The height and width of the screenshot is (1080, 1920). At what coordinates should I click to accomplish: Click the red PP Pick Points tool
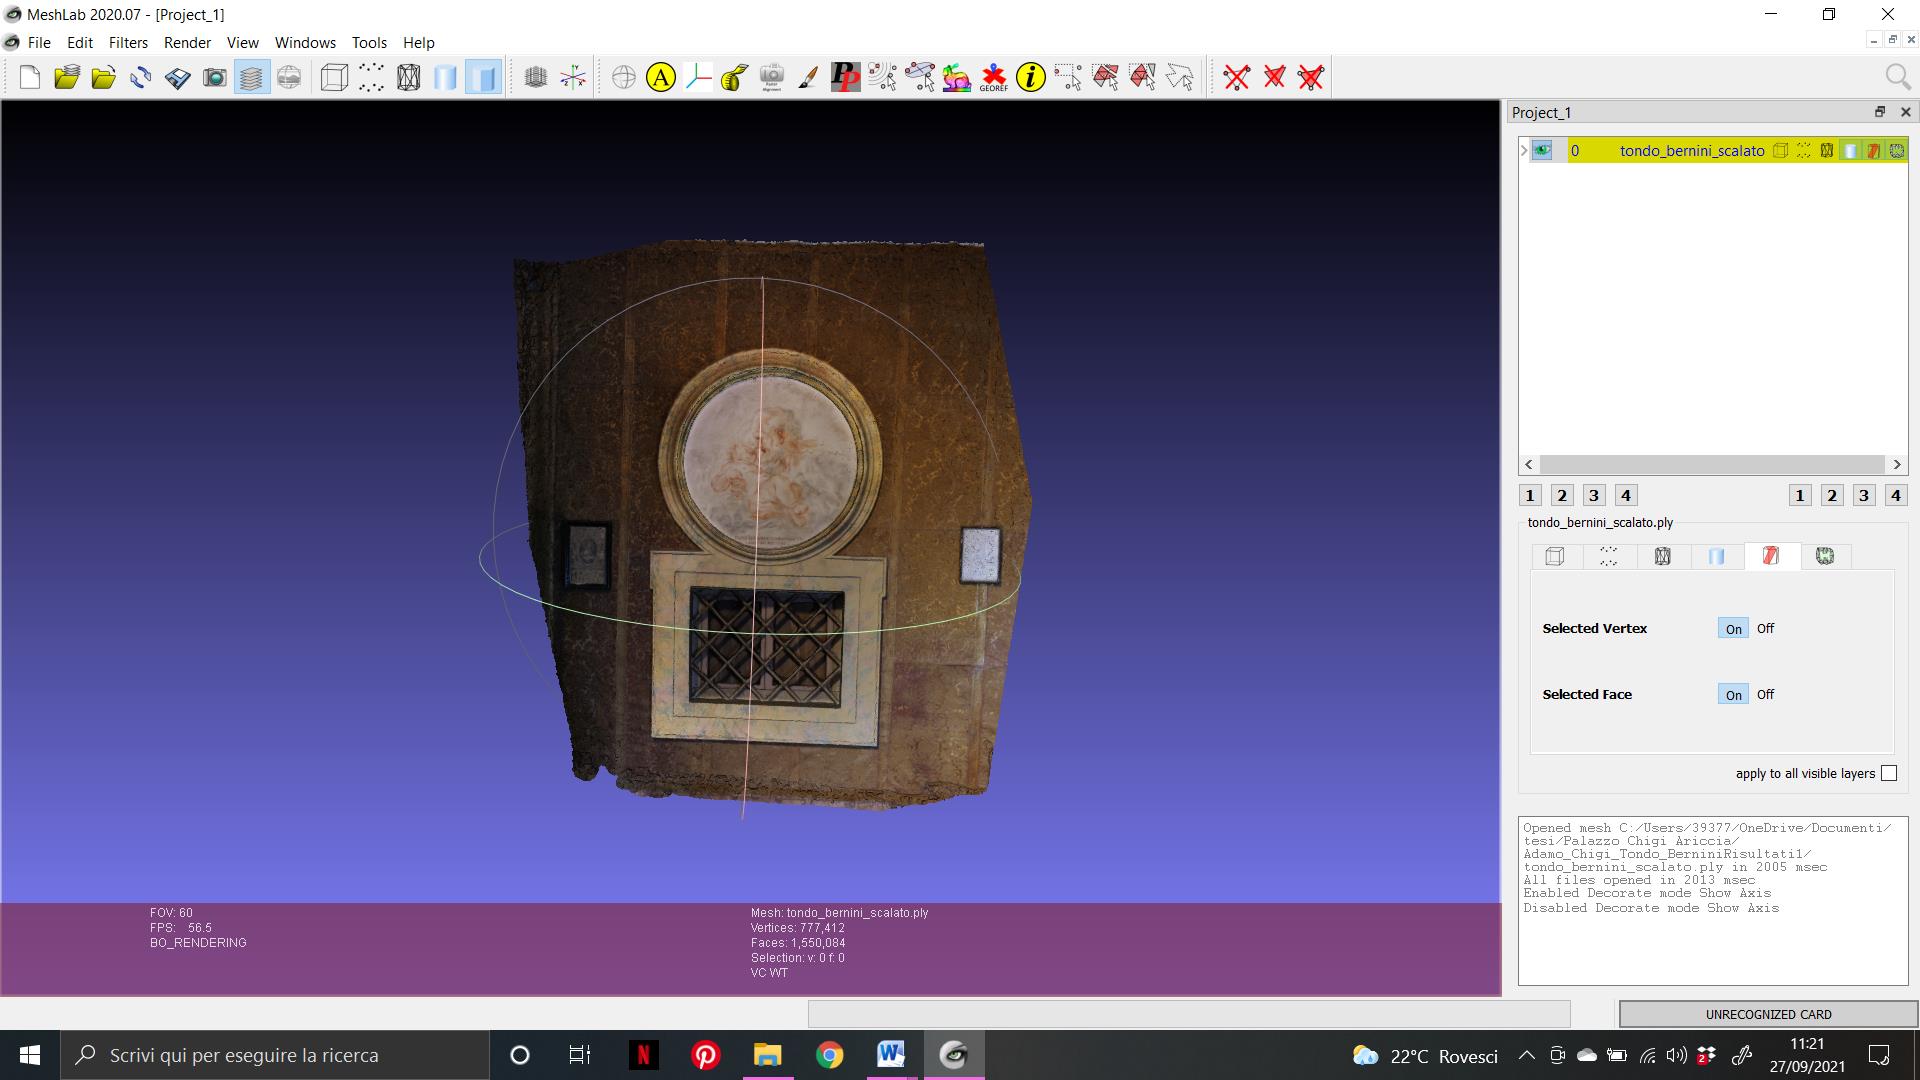pyautogui.click(x=846, y=77)
